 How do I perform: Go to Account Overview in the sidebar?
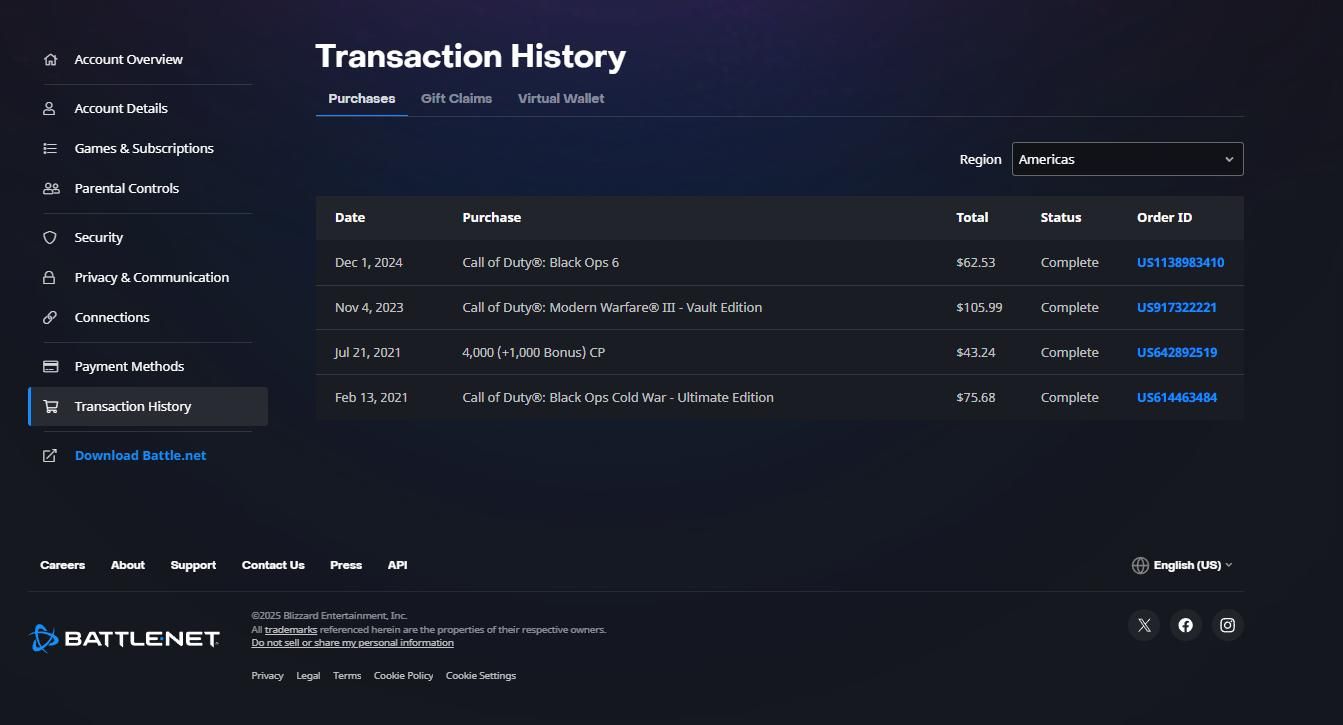[128, 60]
